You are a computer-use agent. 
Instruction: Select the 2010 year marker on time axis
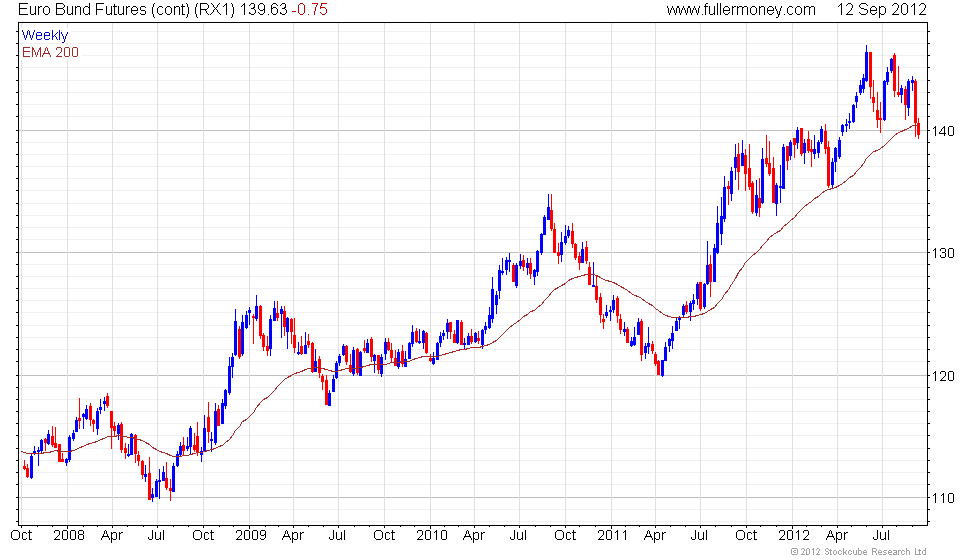click(x=431, y=535)
